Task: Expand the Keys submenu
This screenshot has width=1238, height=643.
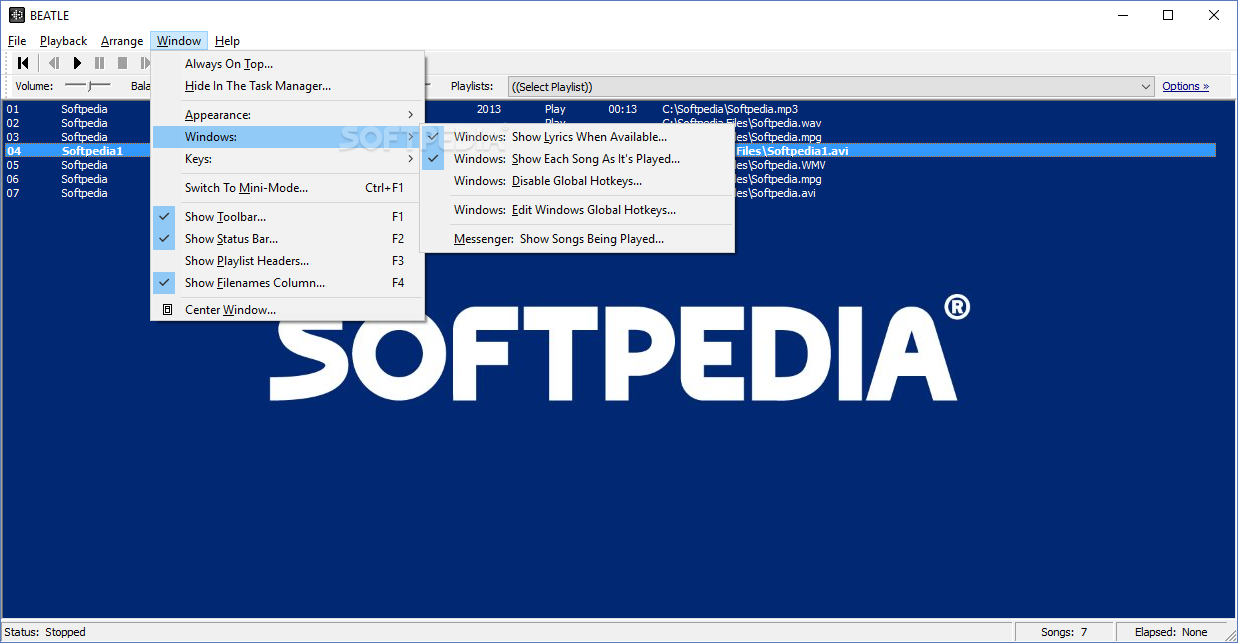Action: point(289,159)
